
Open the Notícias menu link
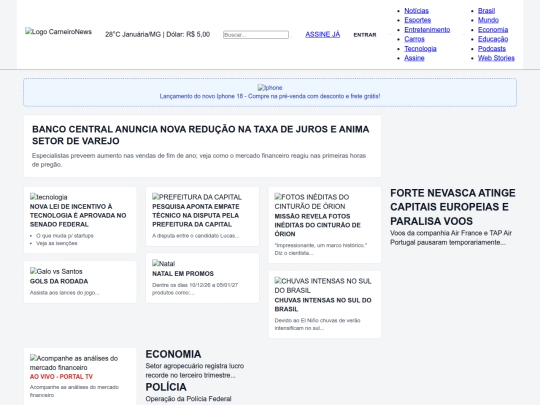point(416,11)
